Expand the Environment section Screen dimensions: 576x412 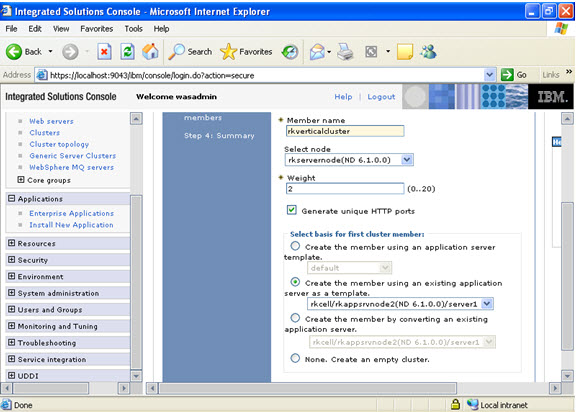click(12, 276)
